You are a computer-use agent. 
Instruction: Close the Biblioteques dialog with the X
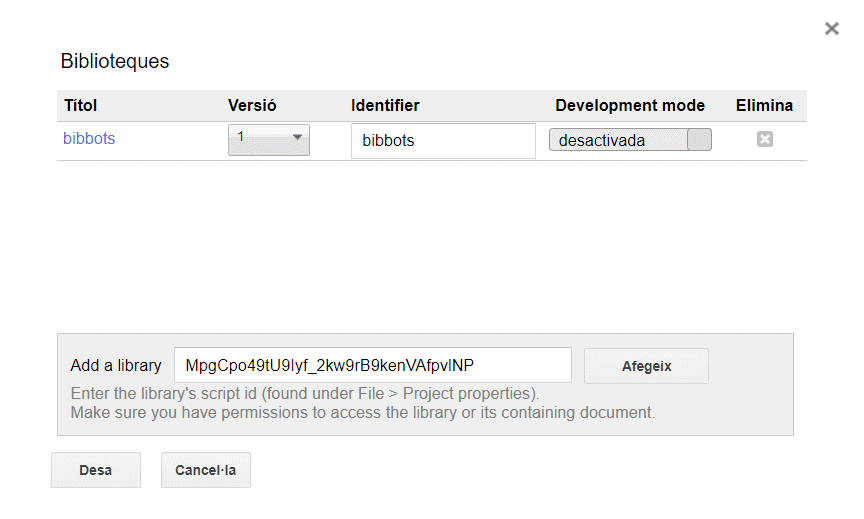pyautogui.click(x=831, y=29)
